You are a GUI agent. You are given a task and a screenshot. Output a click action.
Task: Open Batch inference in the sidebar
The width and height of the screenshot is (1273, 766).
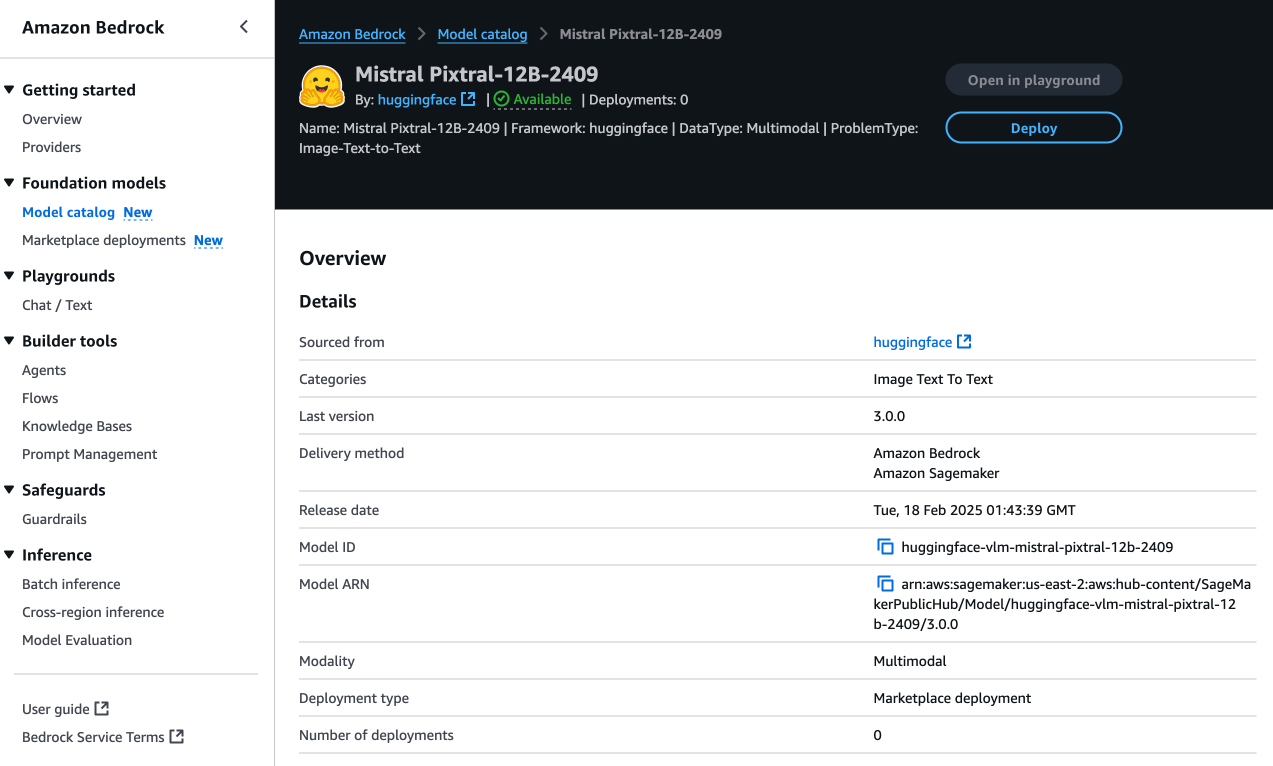point(71,584)
